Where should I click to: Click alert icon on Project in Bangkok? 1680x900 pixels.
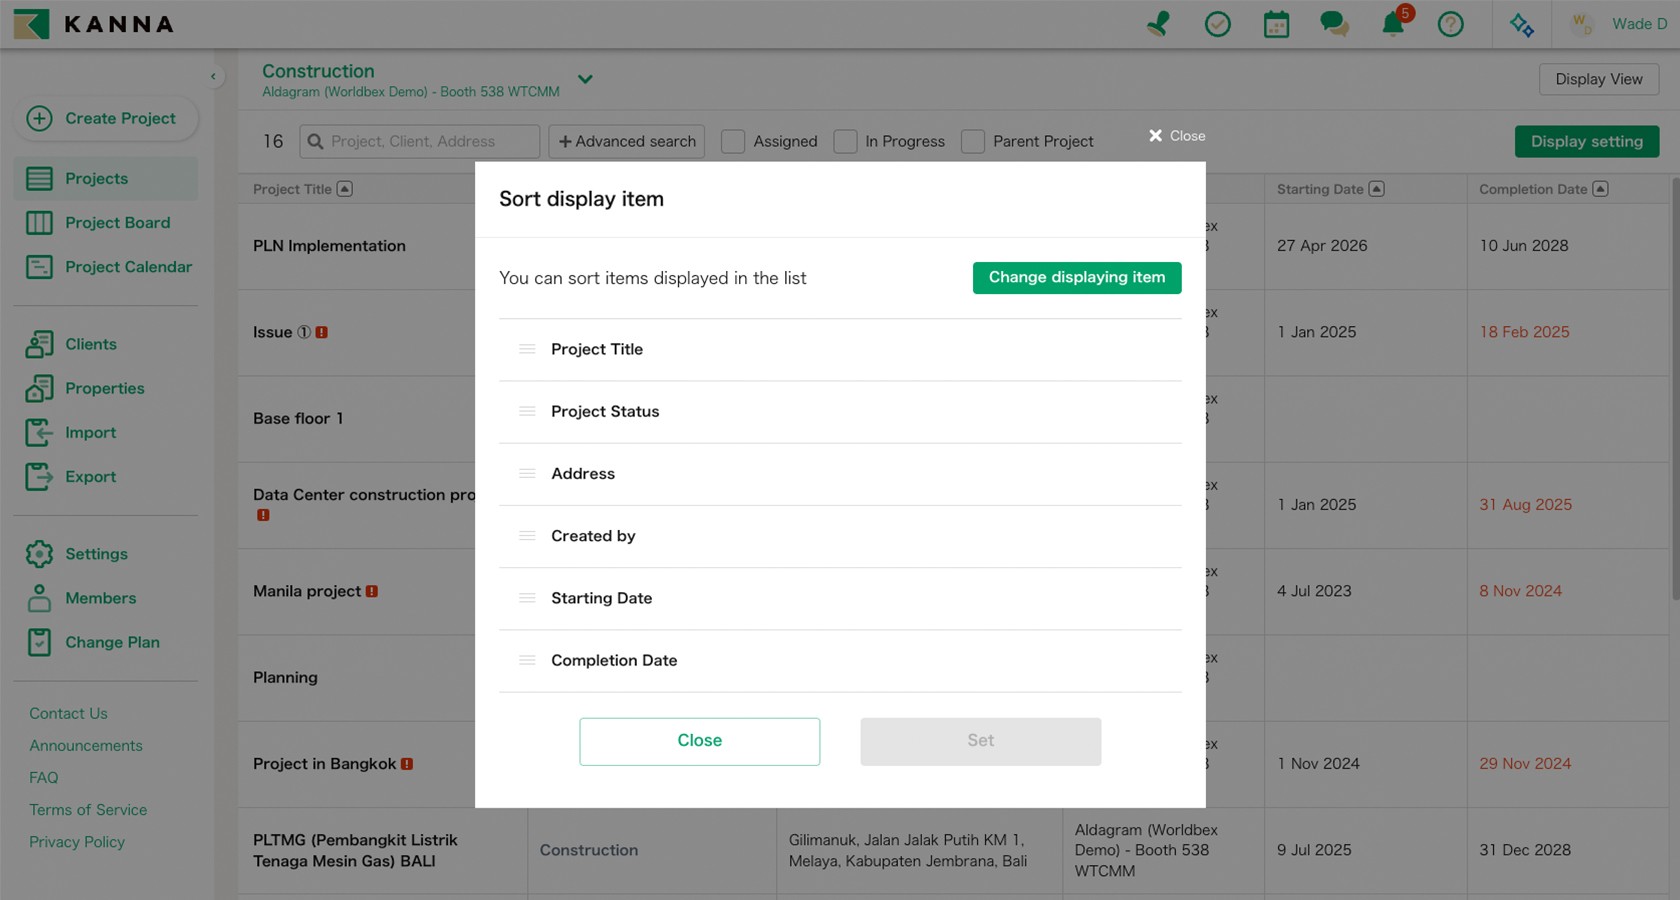(x=407, y=764)
